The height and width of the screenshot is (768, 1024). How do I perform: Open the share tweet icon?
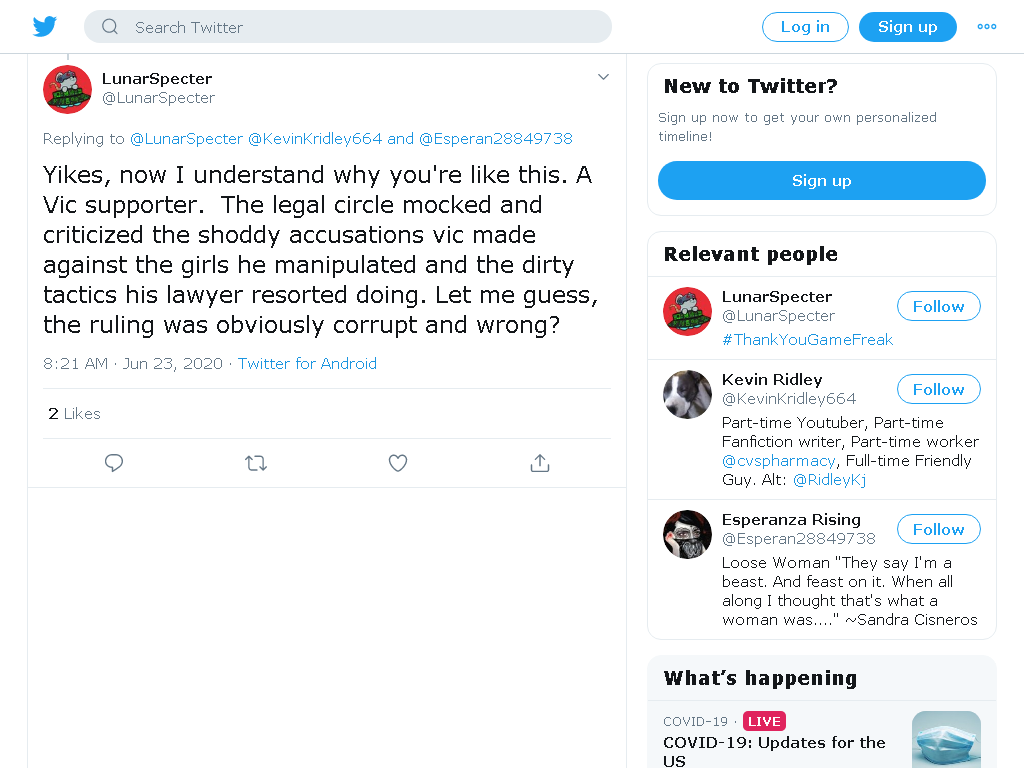(539, 463)
